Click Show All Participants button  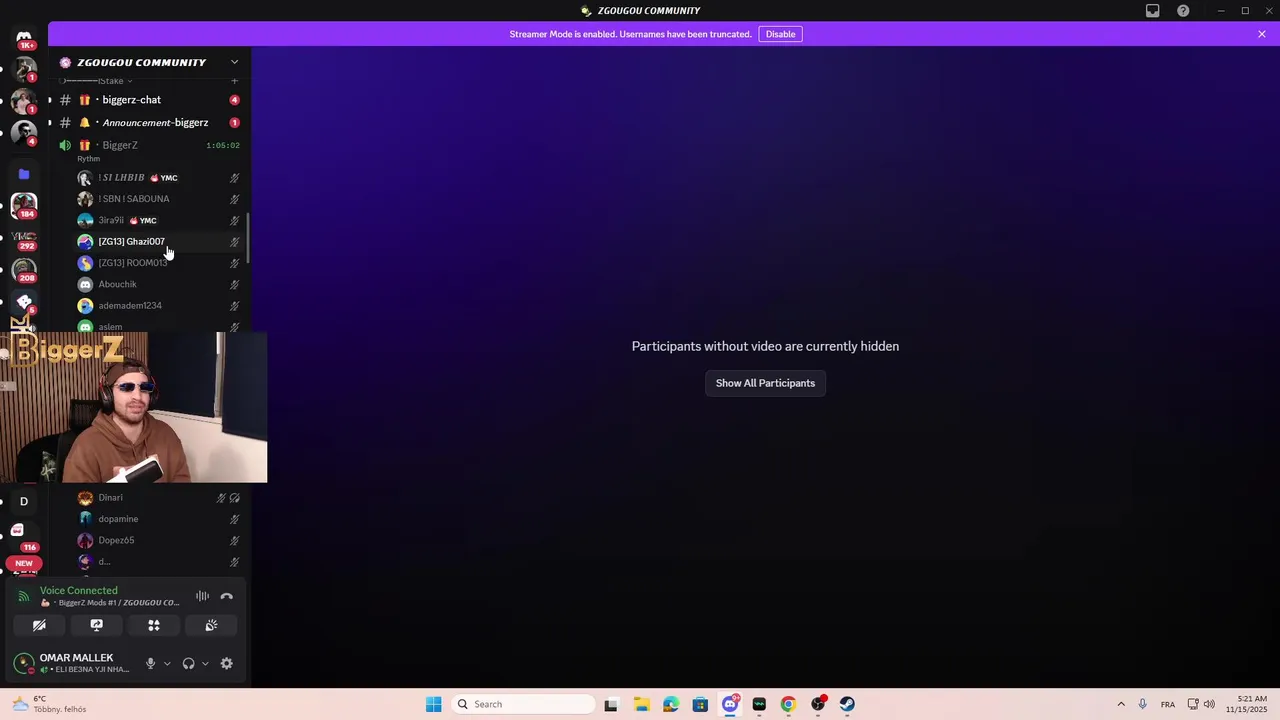[x=765, y=383]
